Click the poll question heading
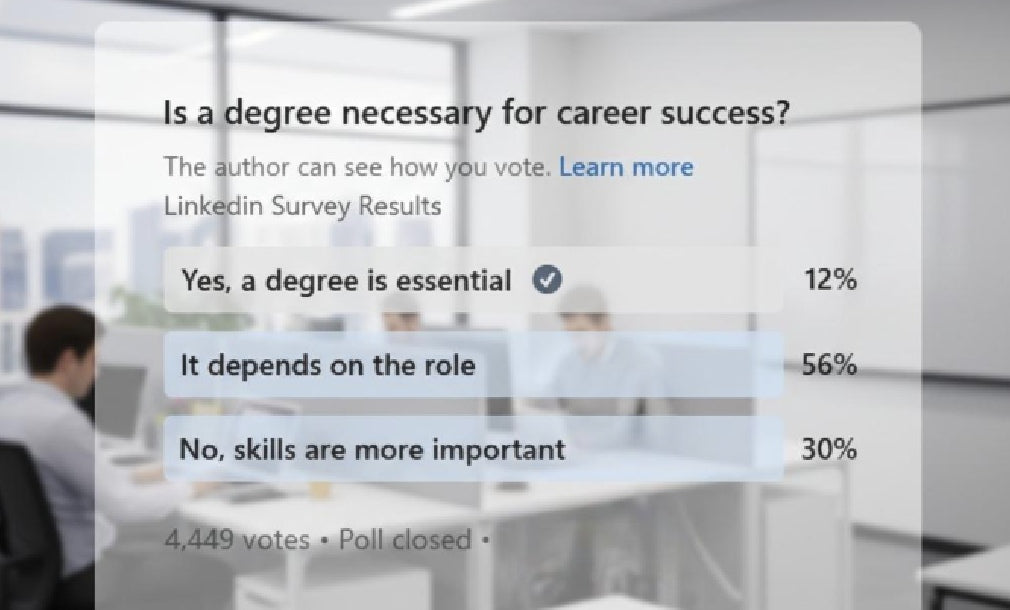 coord(476,114)
